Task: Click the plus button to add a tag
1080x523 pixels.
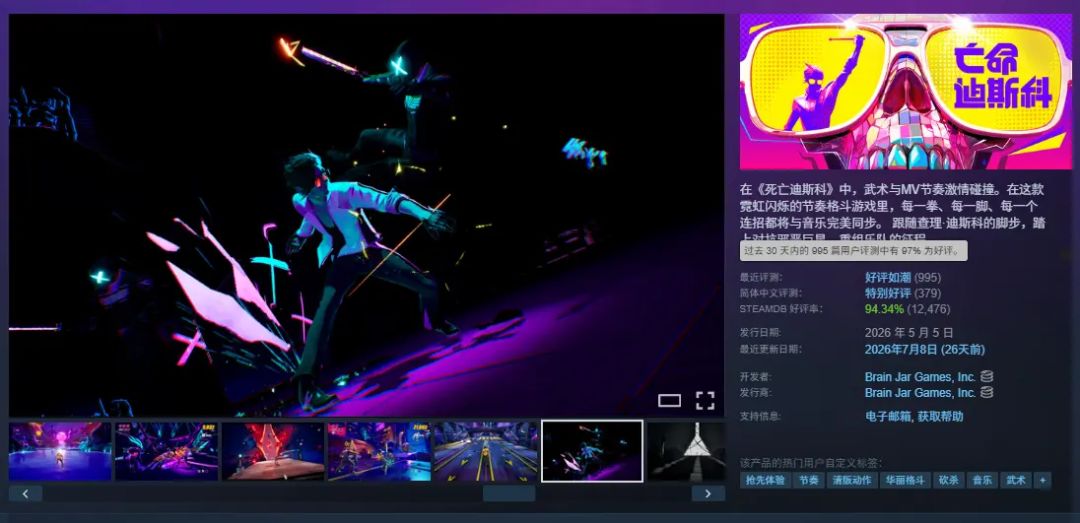Action: pyautogui.click(x=1043, y=480)
